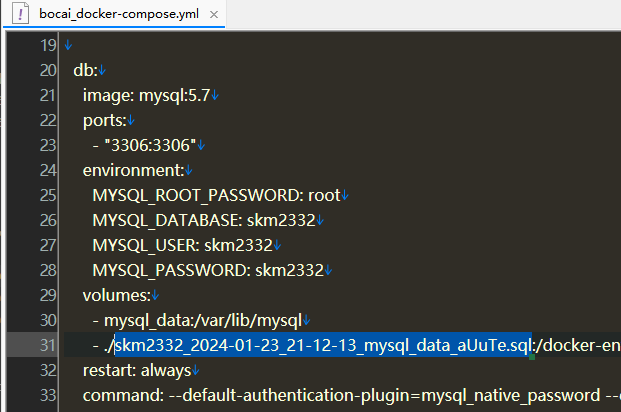Click line number 31 in the gutter
621x412 pixels.
pos(48,345)
